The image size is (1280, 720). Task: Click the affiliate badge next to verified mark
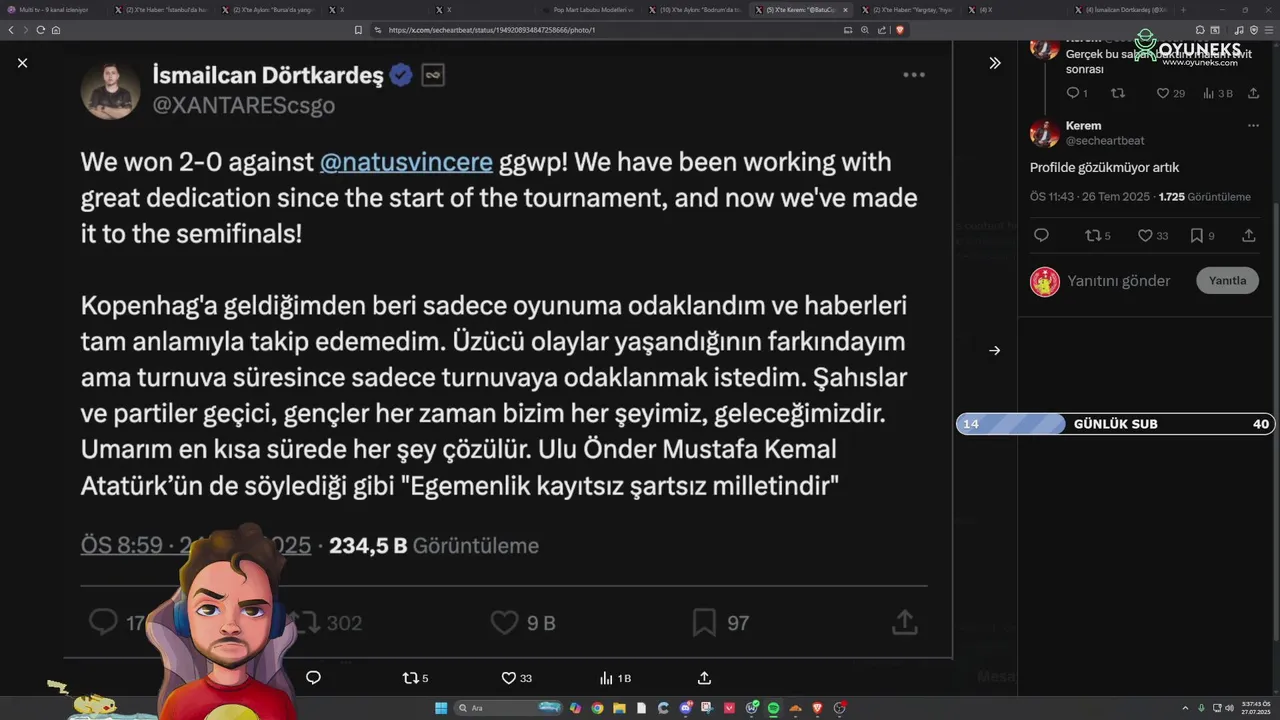(x=433, y=75)
